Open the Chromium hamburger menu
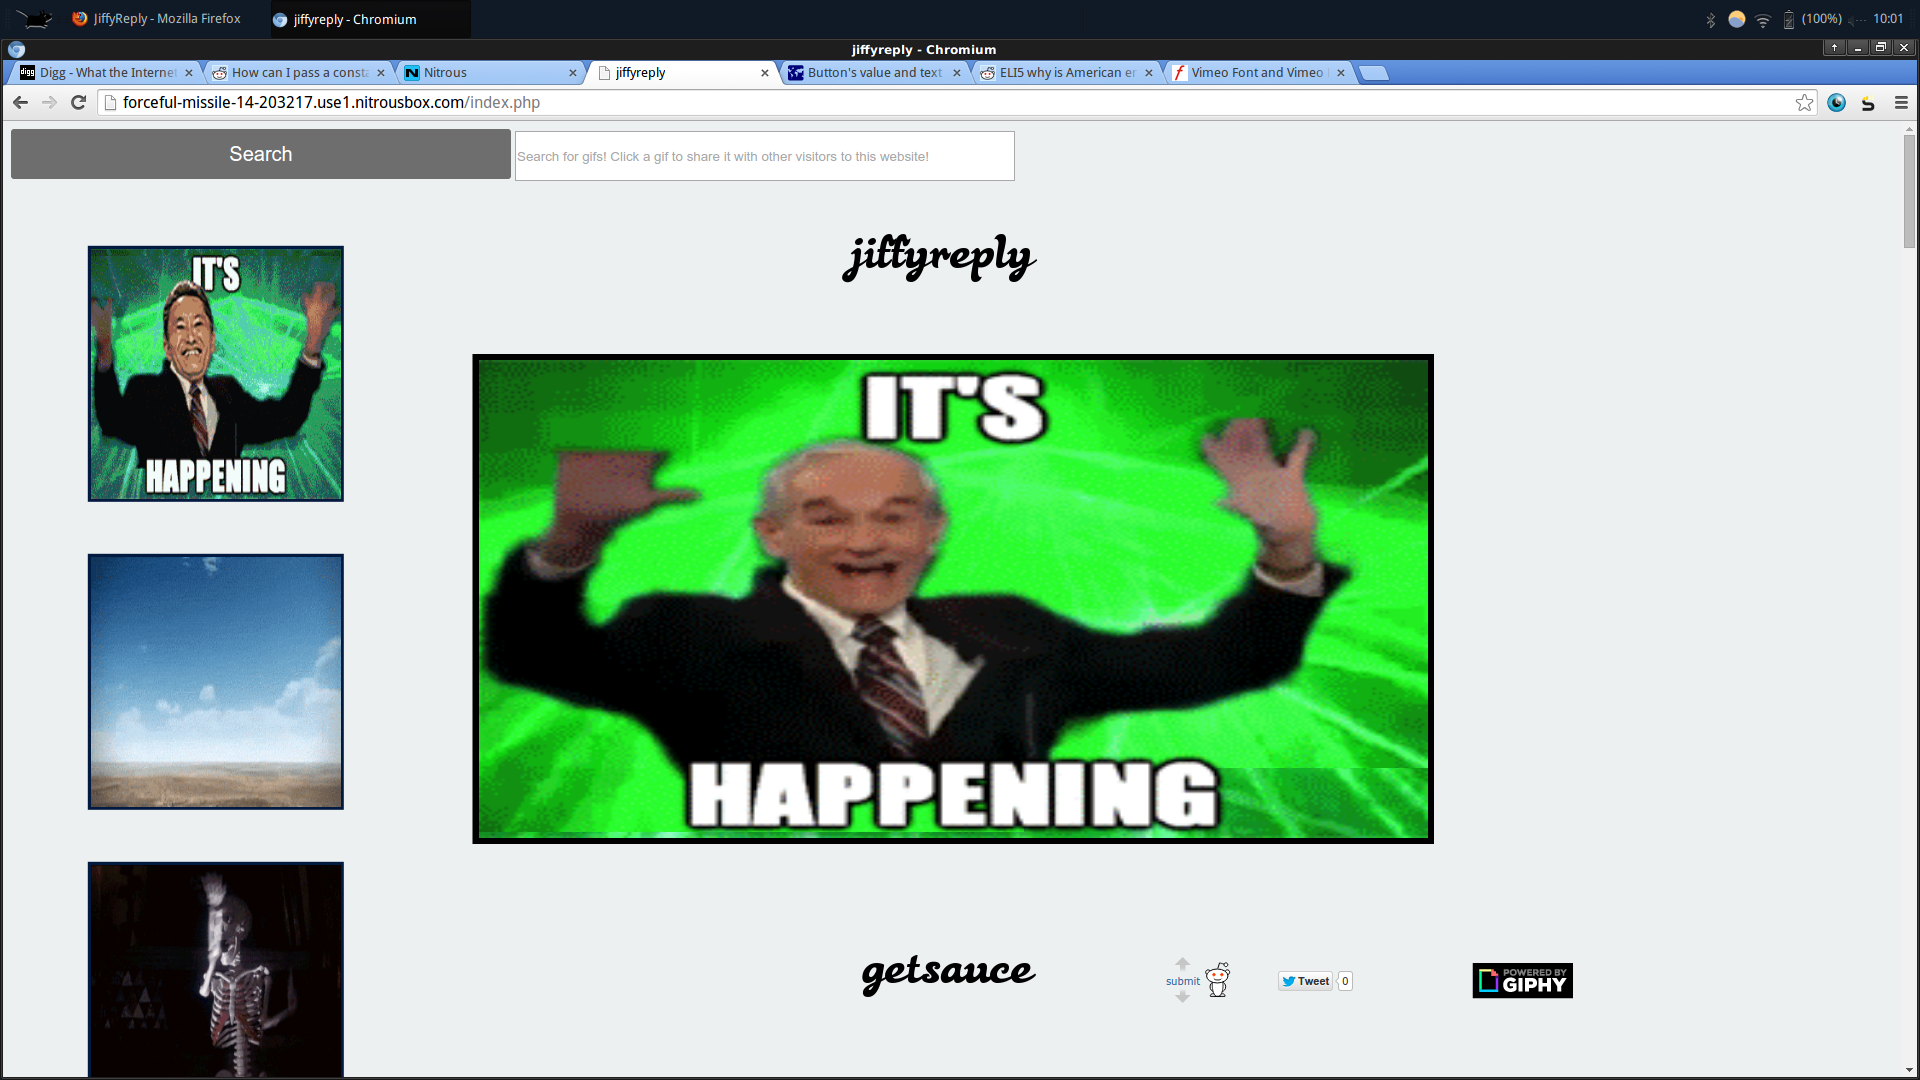Screen dimensions: 1920x1080 coord(1901,103)
